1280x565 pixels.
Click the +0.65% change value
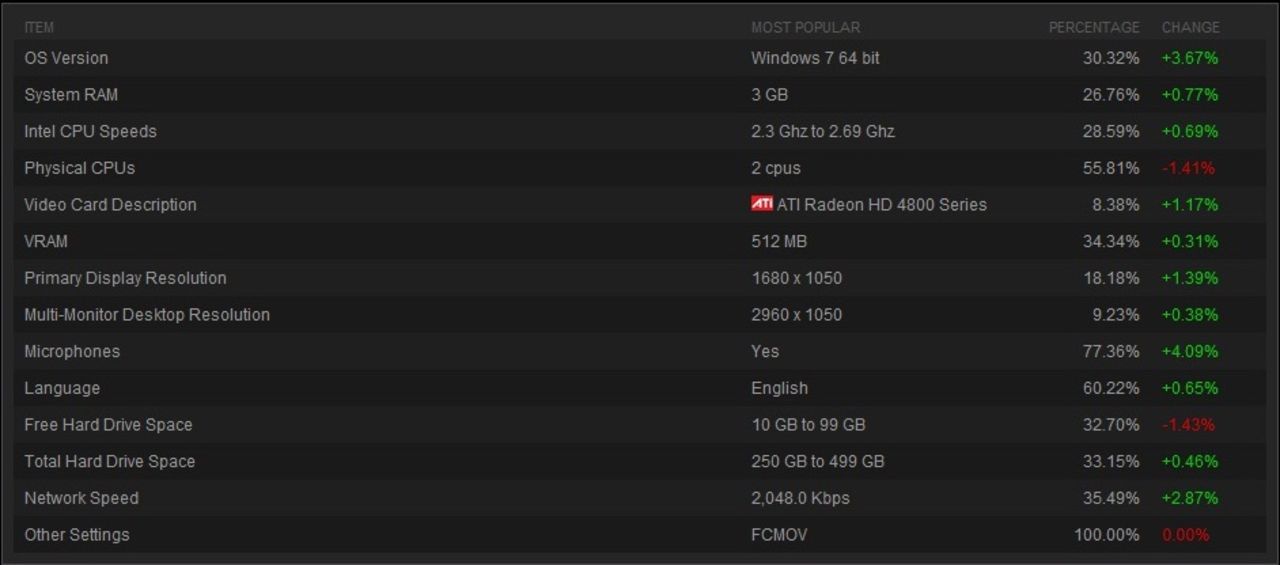click(x=1190, y=388)
